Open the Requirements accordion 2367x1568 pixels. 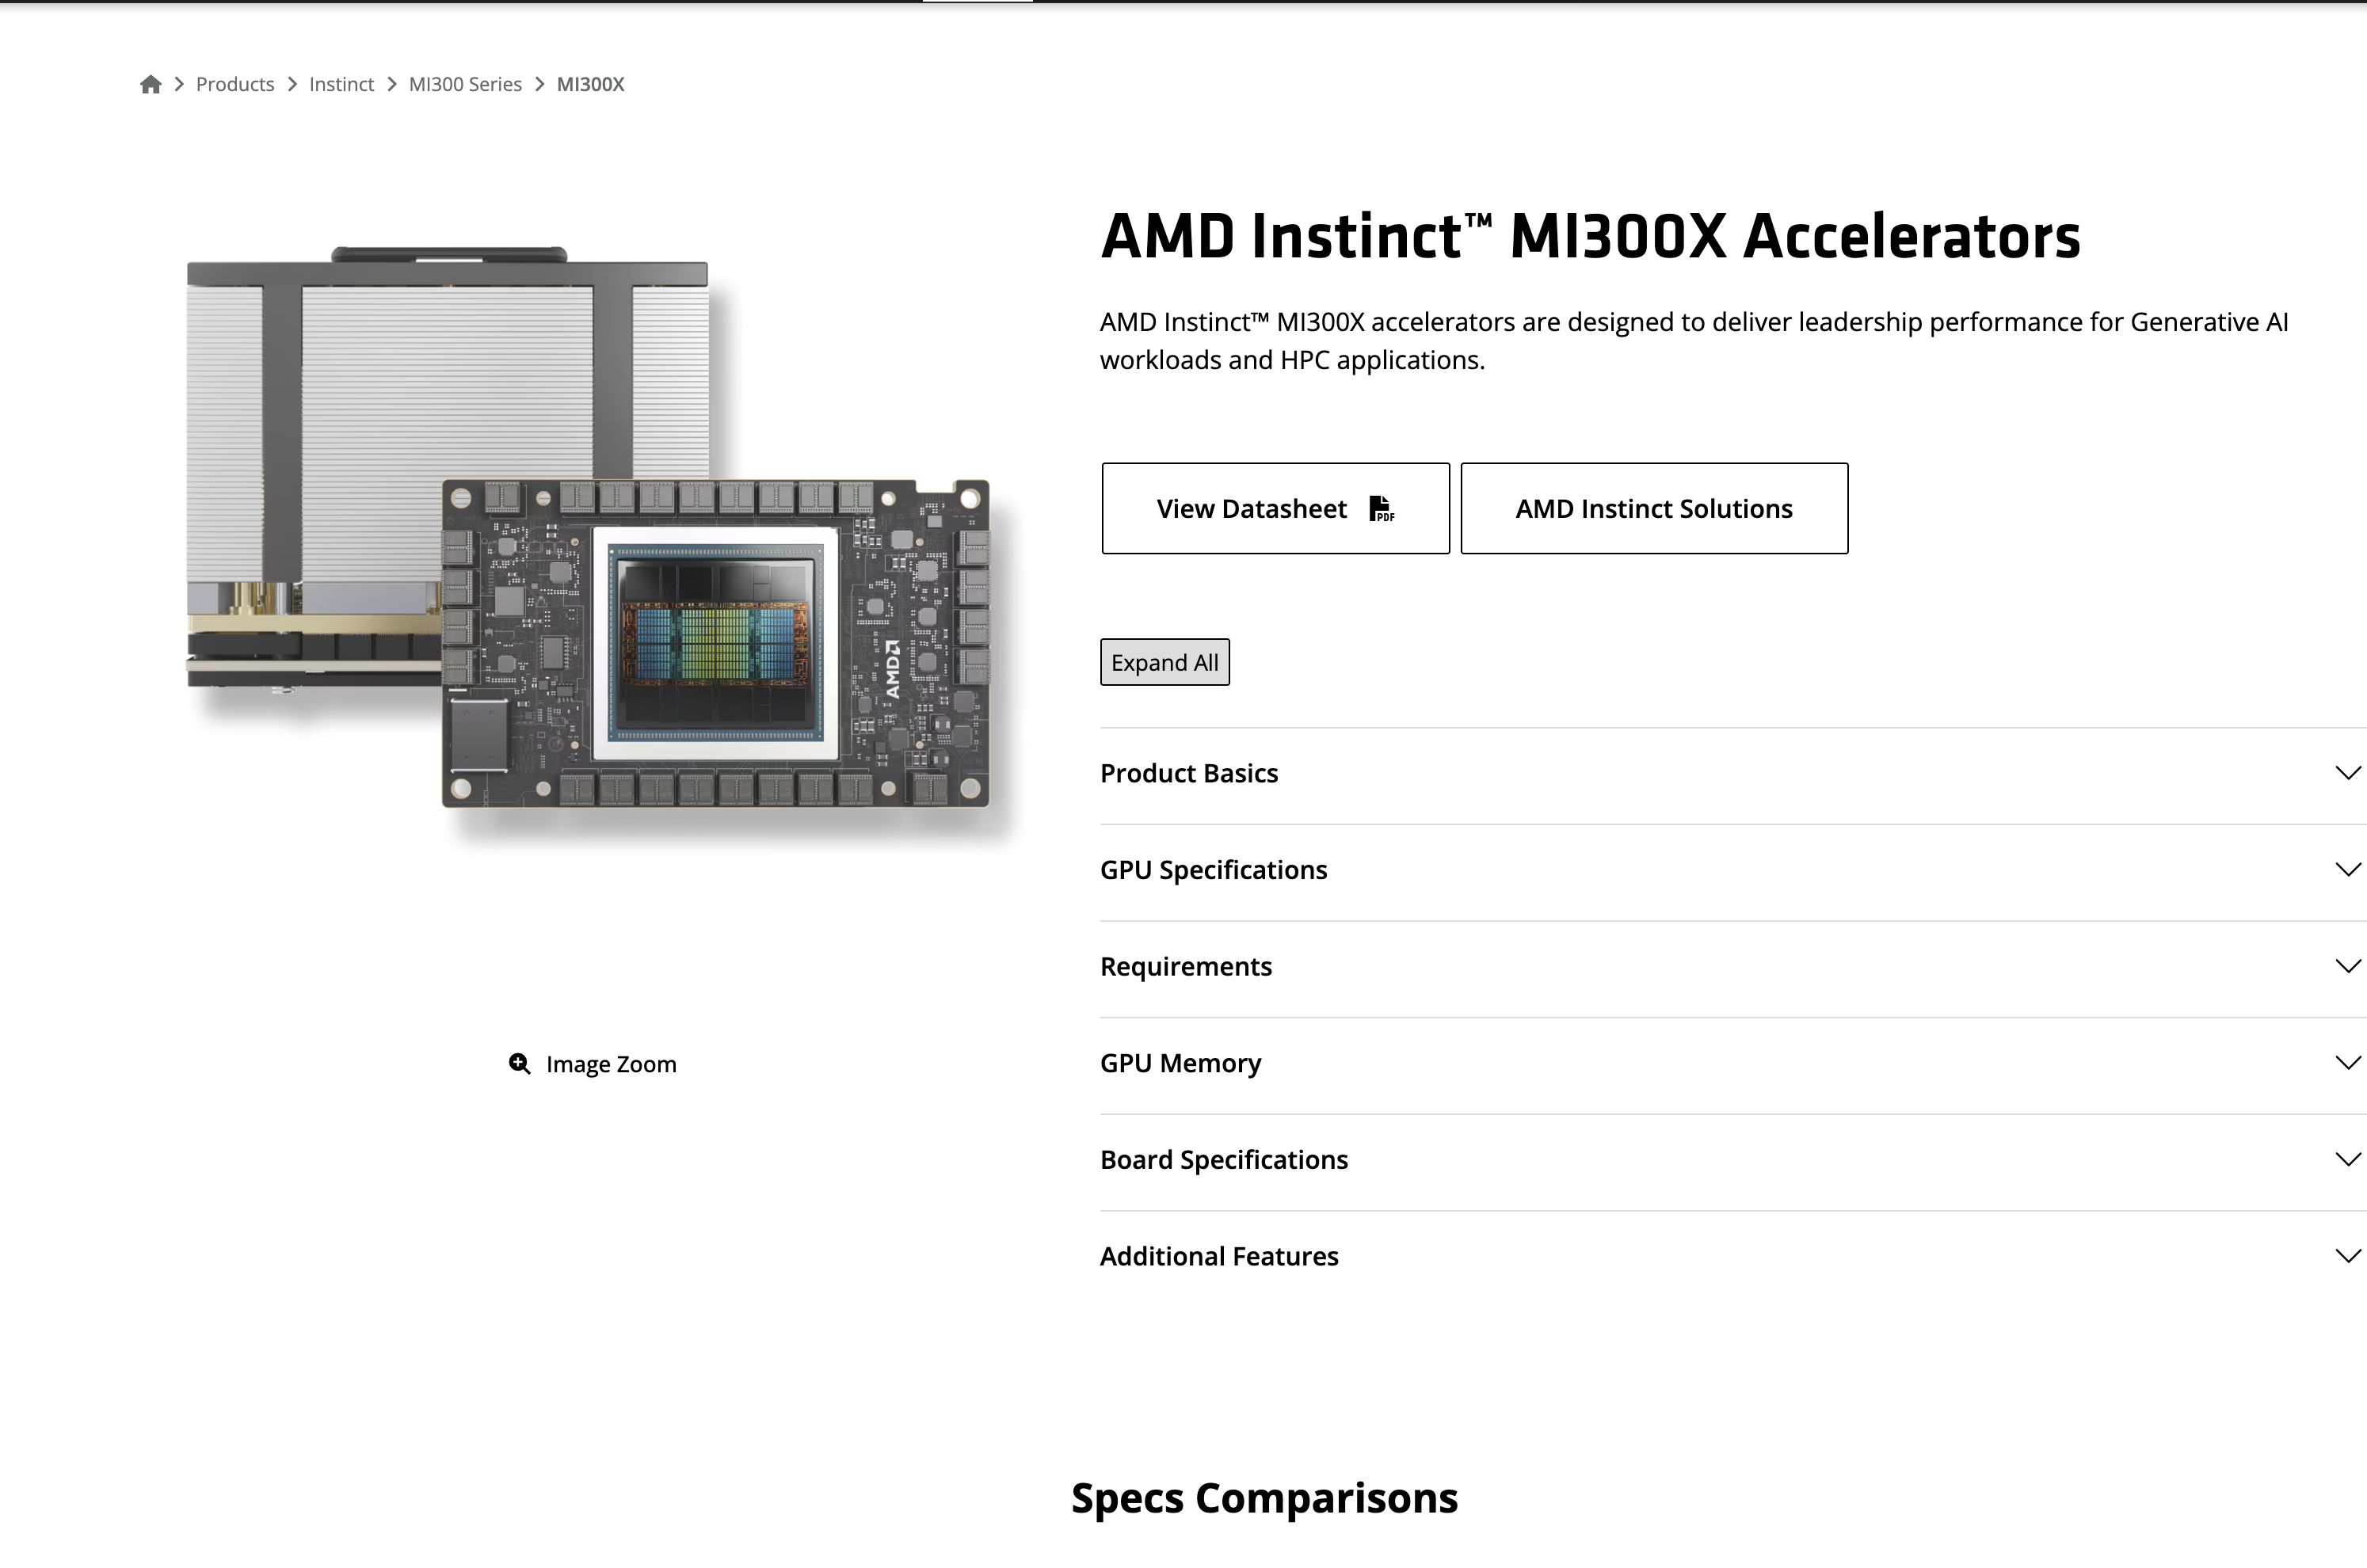coord(1733,966)
